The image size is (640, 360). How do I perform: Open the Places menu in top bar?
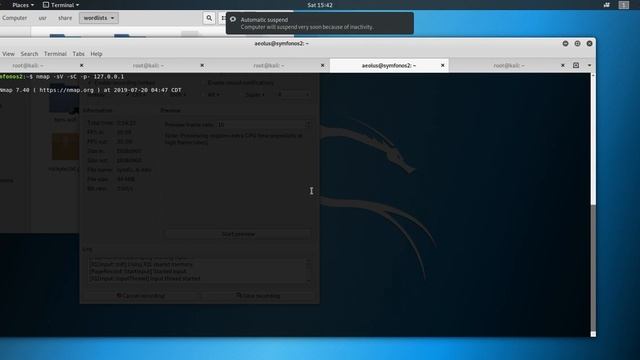(x=23, y=5)
